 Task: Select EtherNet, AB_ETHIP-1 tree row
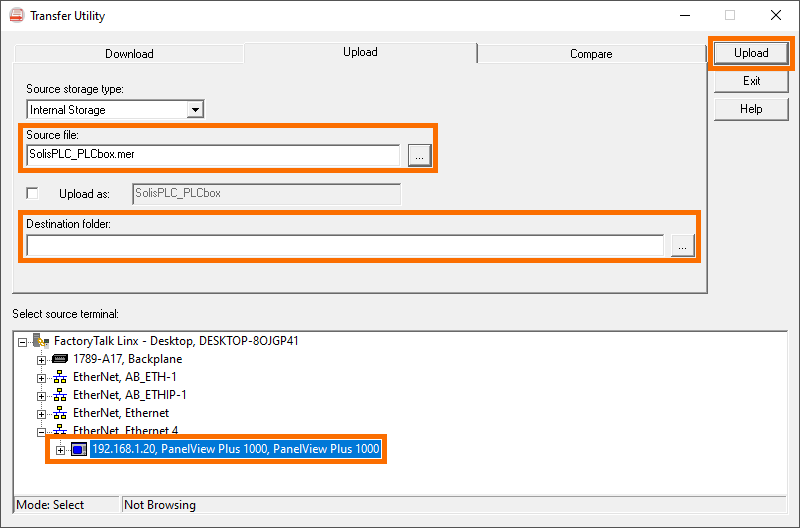[130, 395]
